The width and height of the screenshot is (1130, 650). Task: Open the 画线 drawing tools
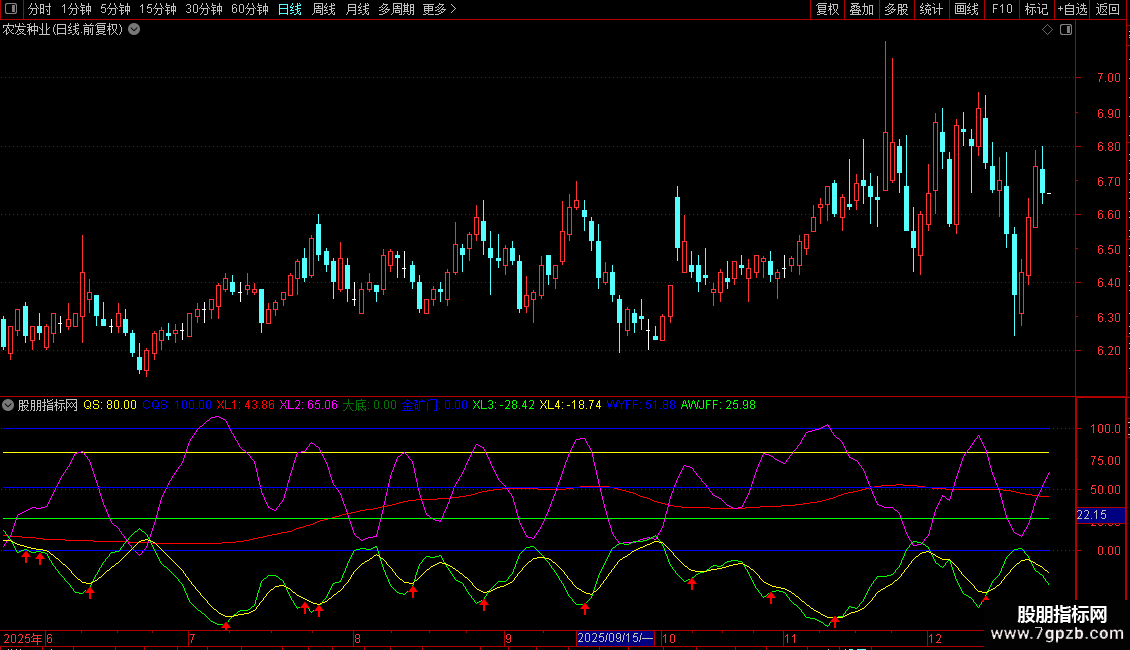967,9
